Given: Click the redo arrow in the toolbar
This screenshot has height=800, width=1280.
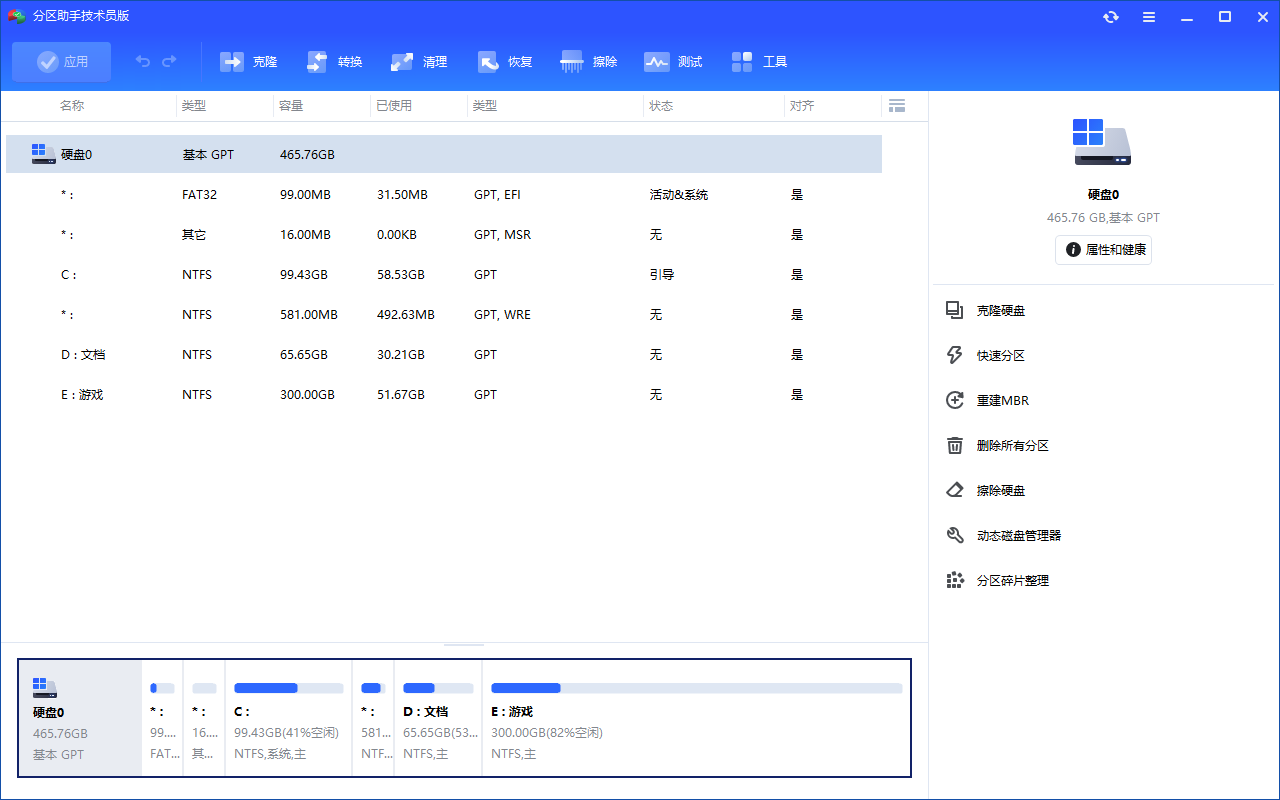Looking at the screenshot, I should (170, 61).
